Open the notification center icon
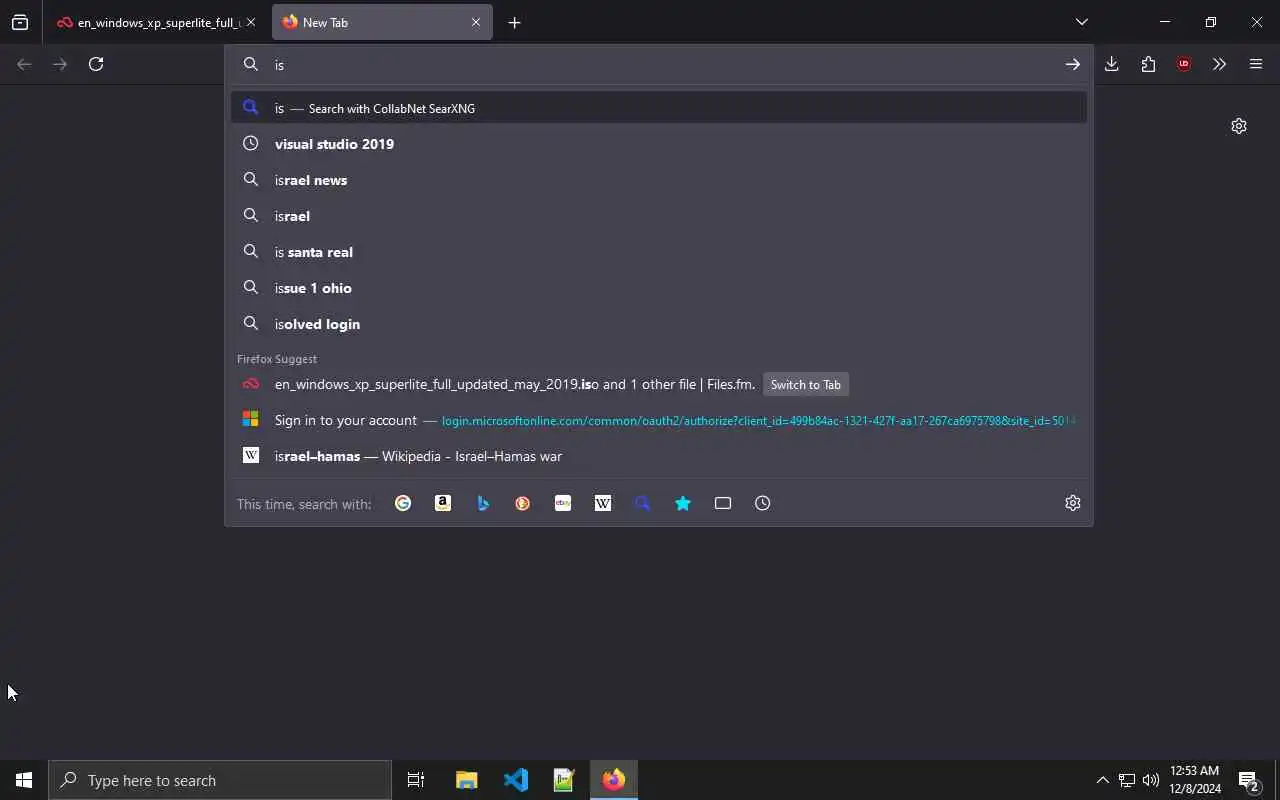This screenshot has height=800, width=1280. click(x=1249, y=780)
